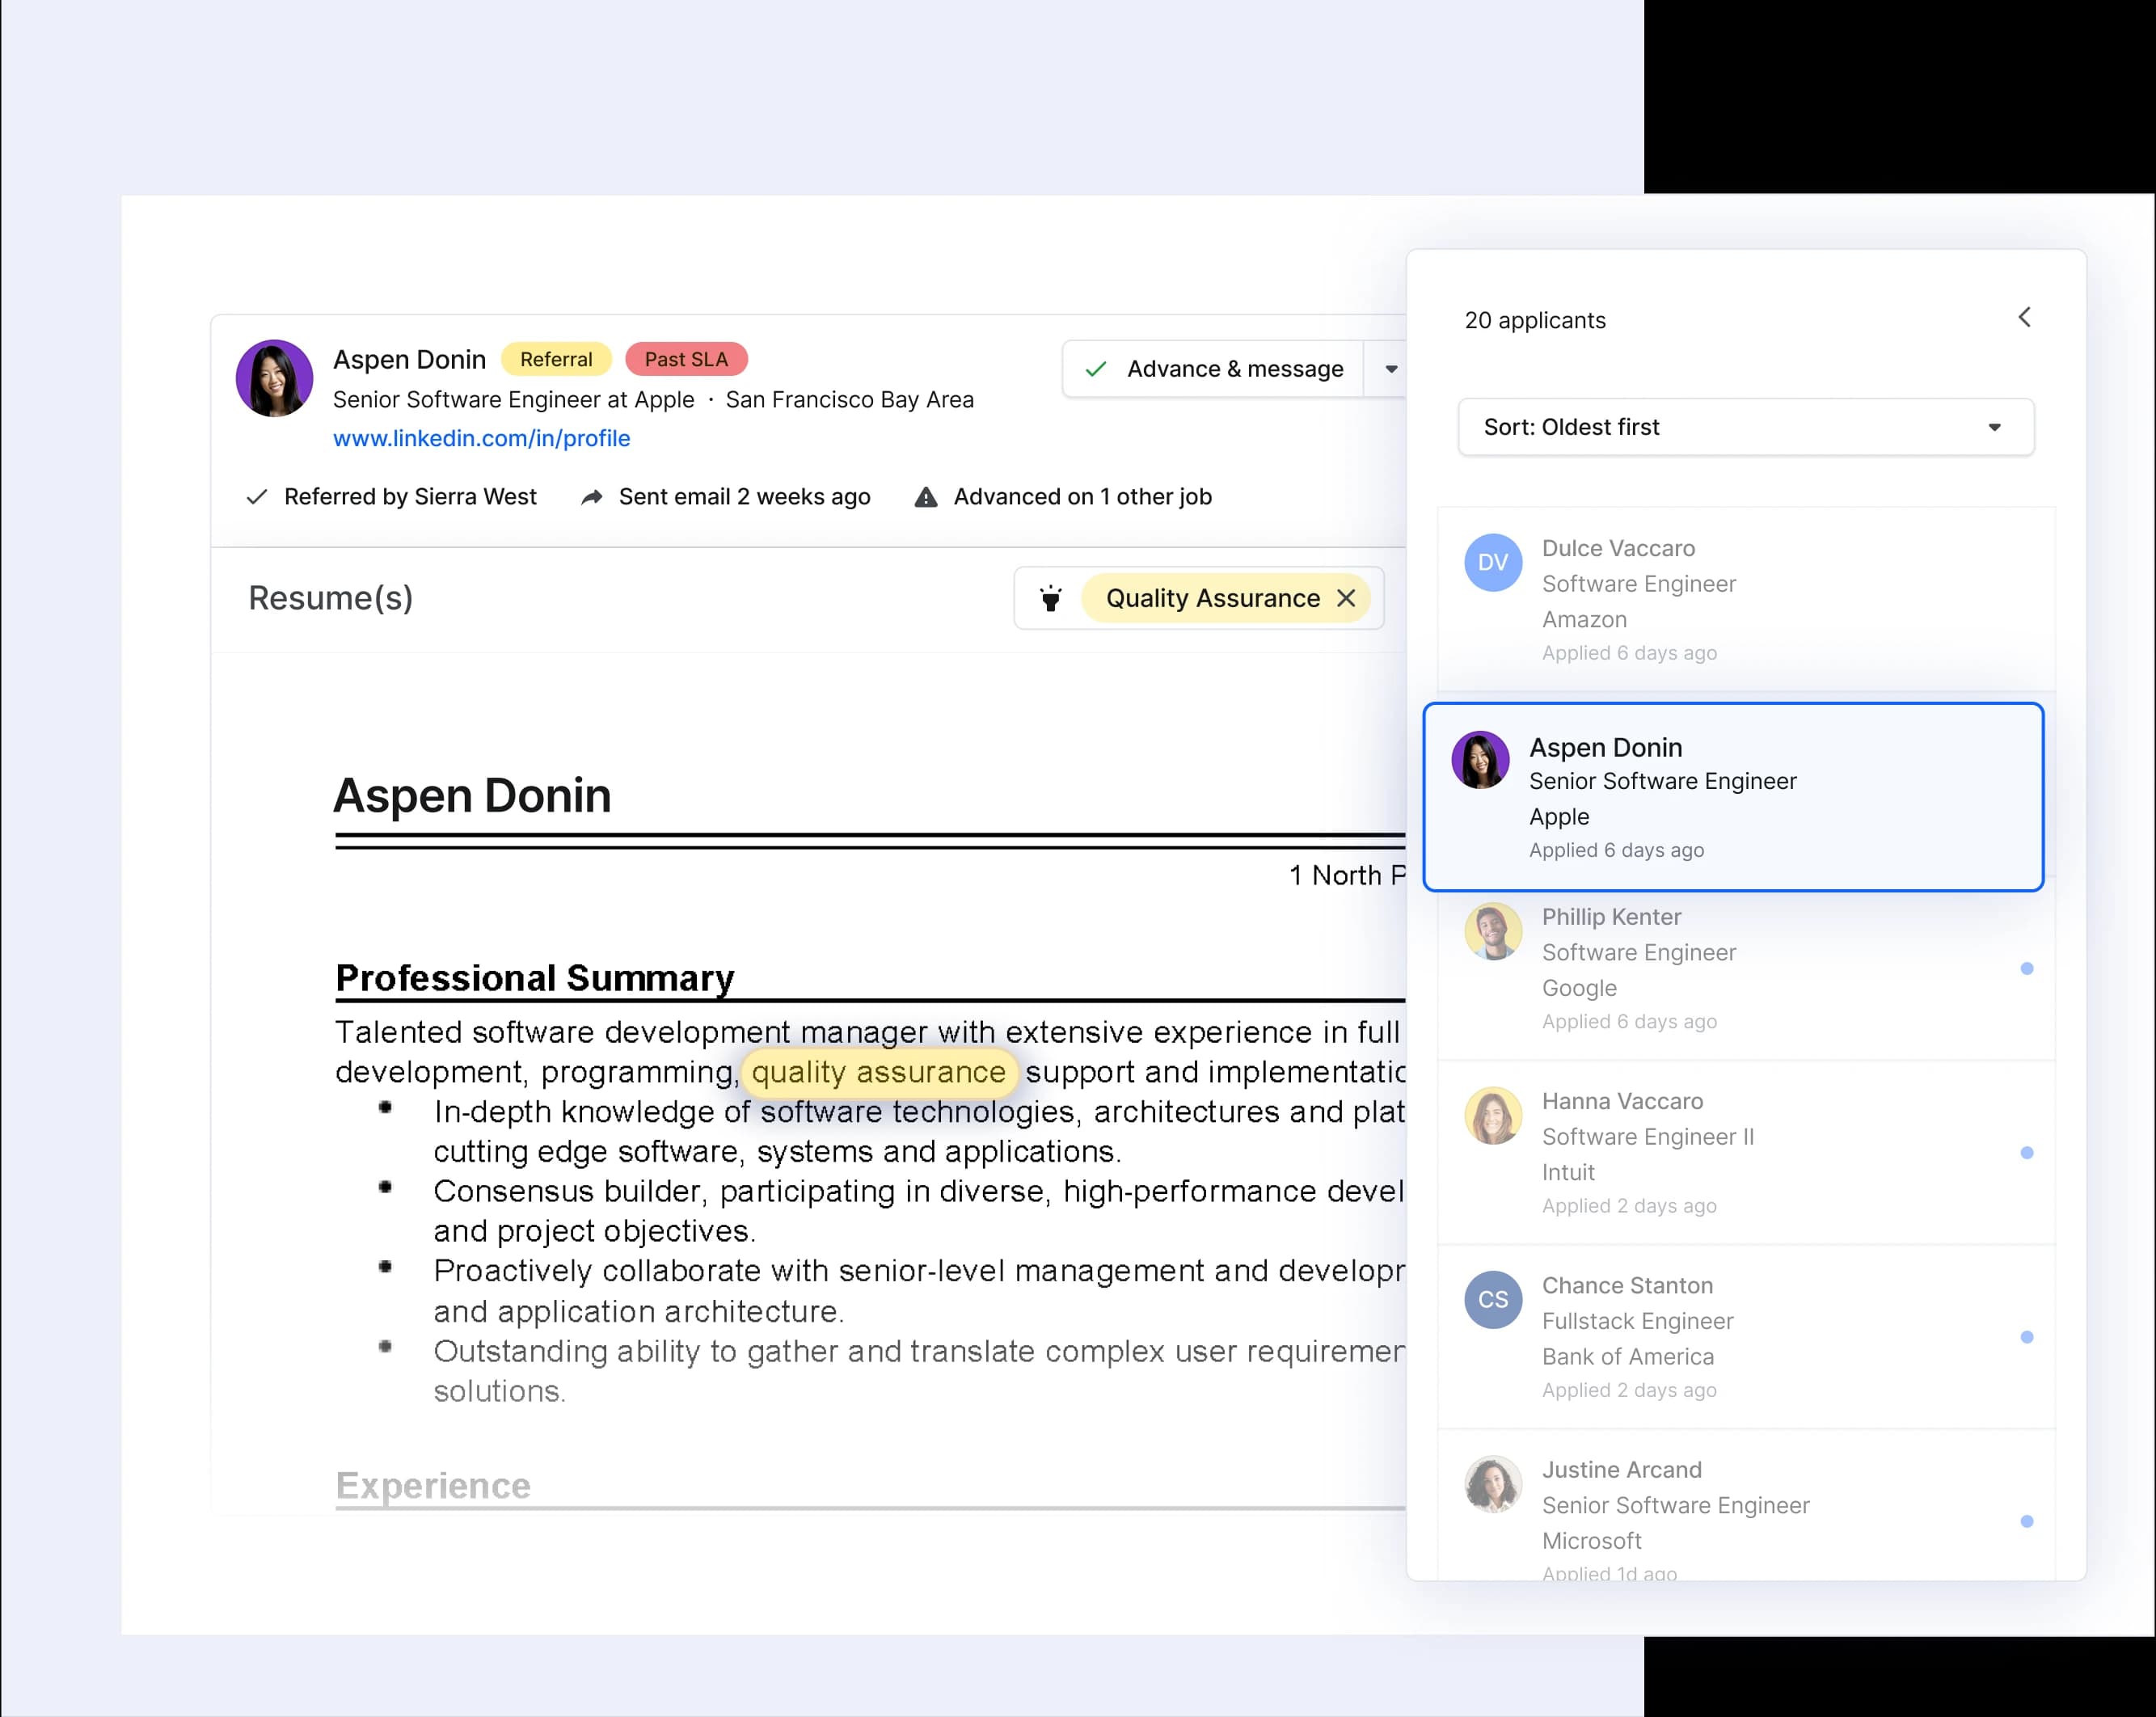This screenshot has height=1717, width=2156.
Task: Click the highlighter icon next to Quality Assurance tag
Action: [1050, 598]
